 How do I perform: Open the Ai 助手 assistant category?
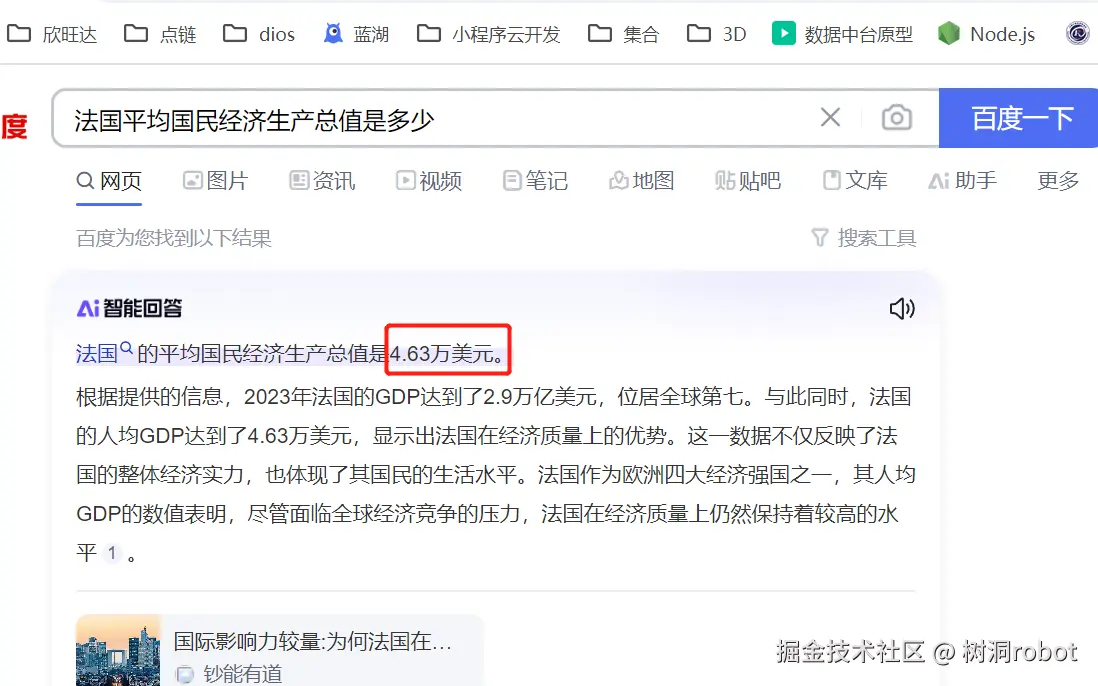pos(962,181)
